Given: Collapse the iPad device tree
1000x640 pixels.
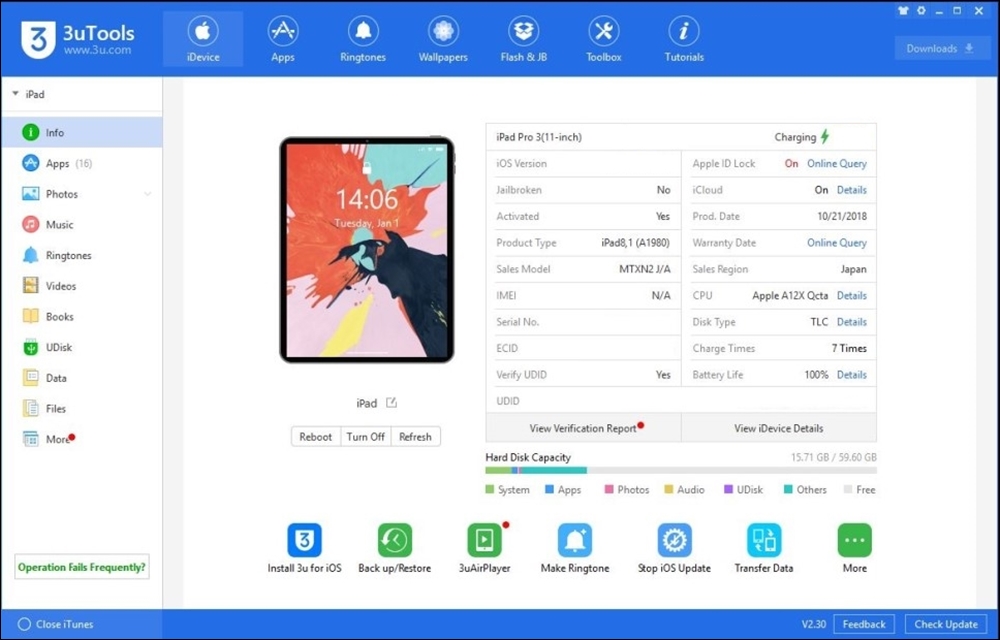Looking at the screenshot, I should point(15,94).
